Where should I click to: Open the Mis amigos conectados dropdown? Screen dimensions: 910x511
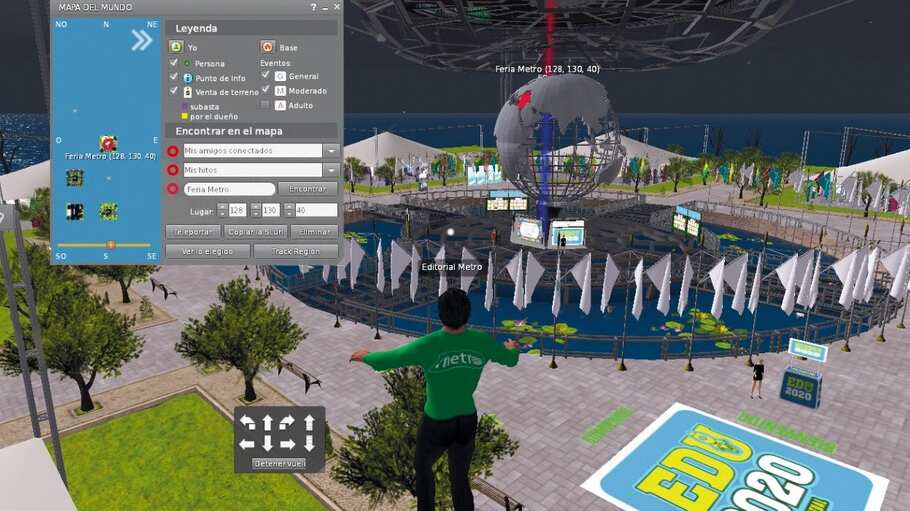coord(331,151)
